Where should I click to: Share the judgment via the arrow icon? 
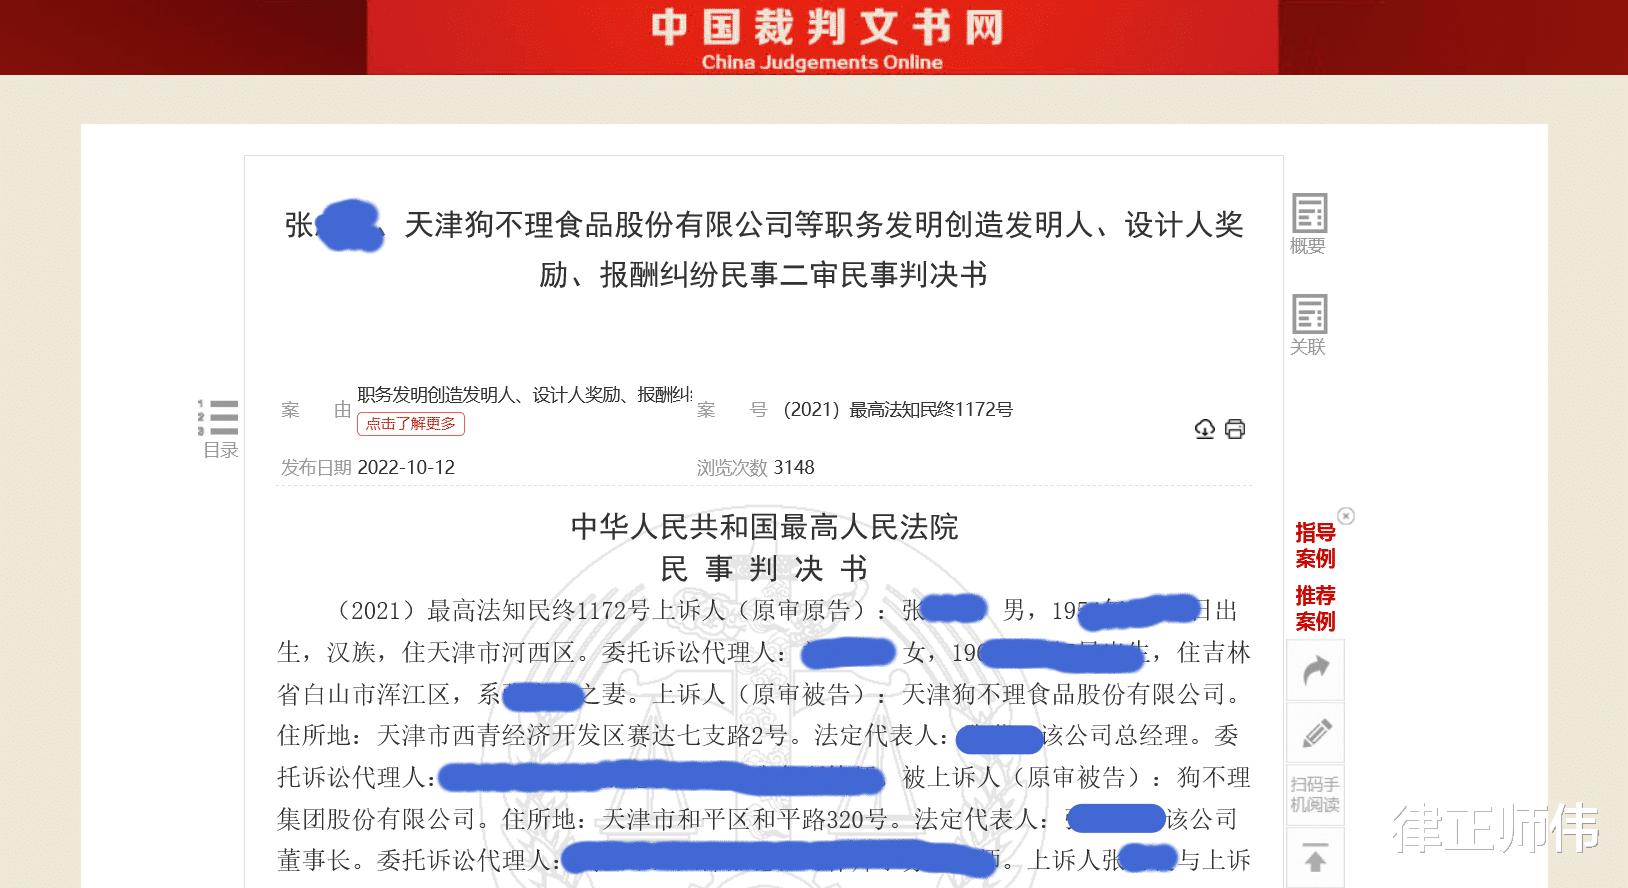1315,670
